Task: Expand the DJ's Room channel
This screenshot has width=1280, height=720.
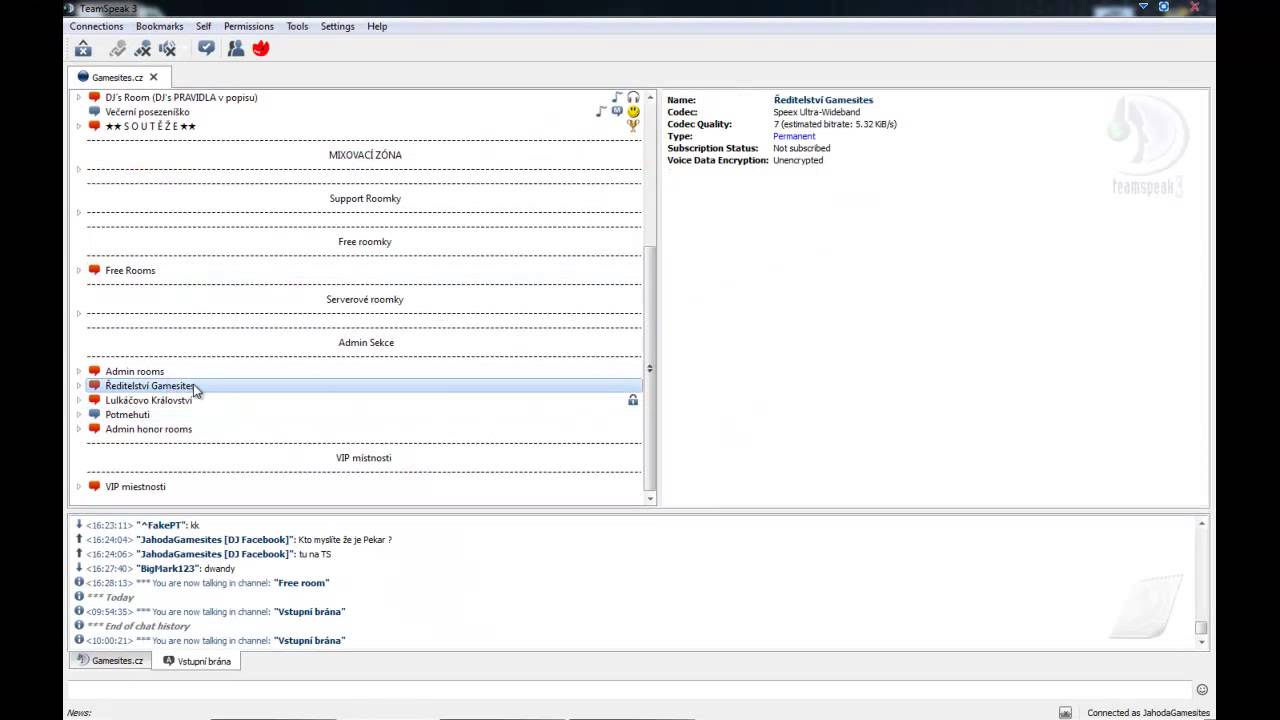Action: coord(79,98)
